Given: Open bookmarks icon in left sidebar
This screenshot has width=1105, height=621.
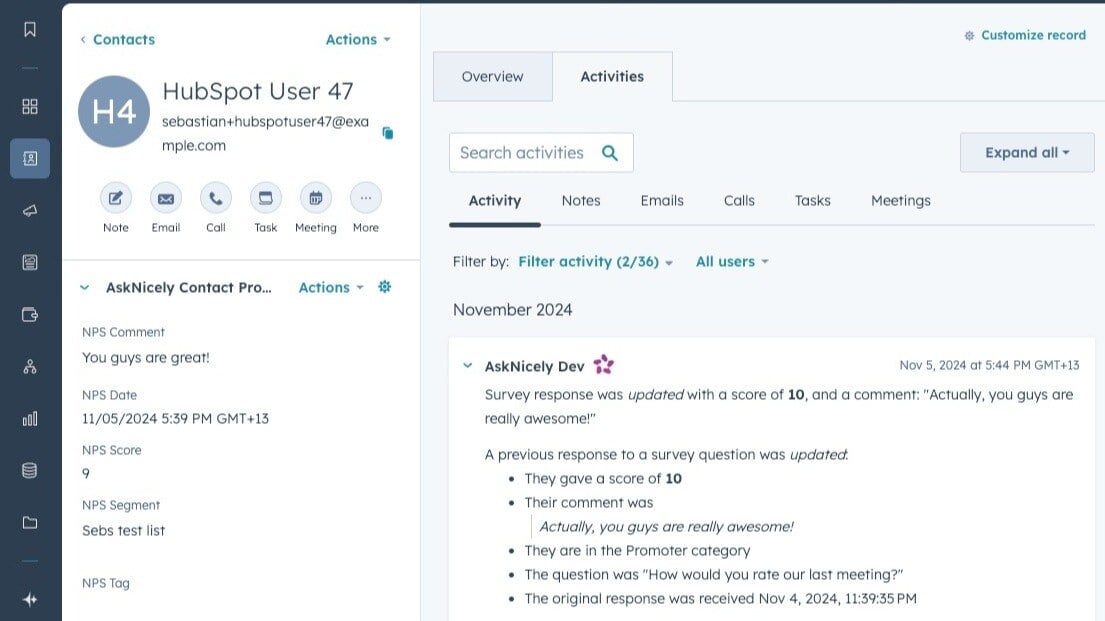Looking at the screenshot, I should (30, 30).
